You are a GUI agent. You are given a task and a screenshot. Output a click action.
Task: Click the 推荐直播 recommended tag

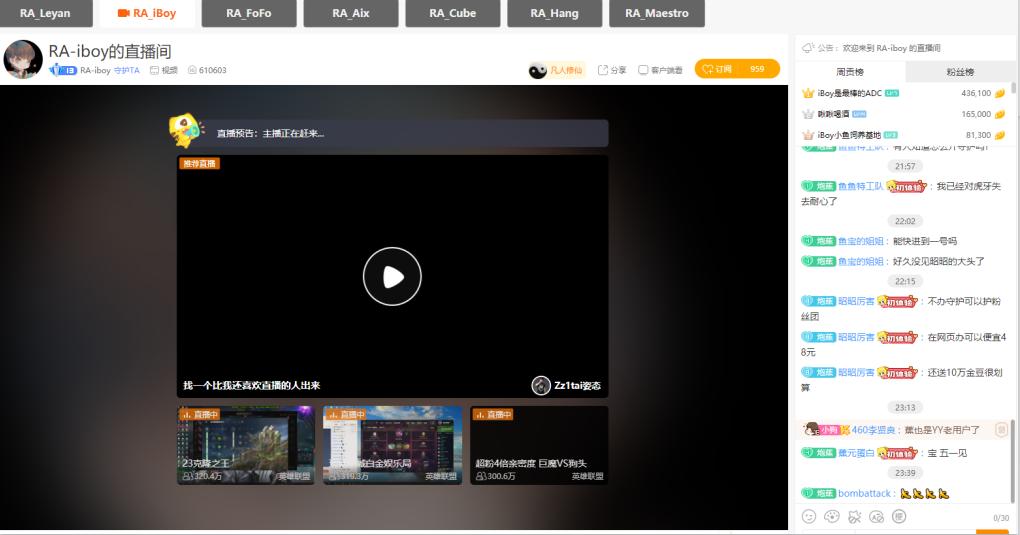click(199, 163)
